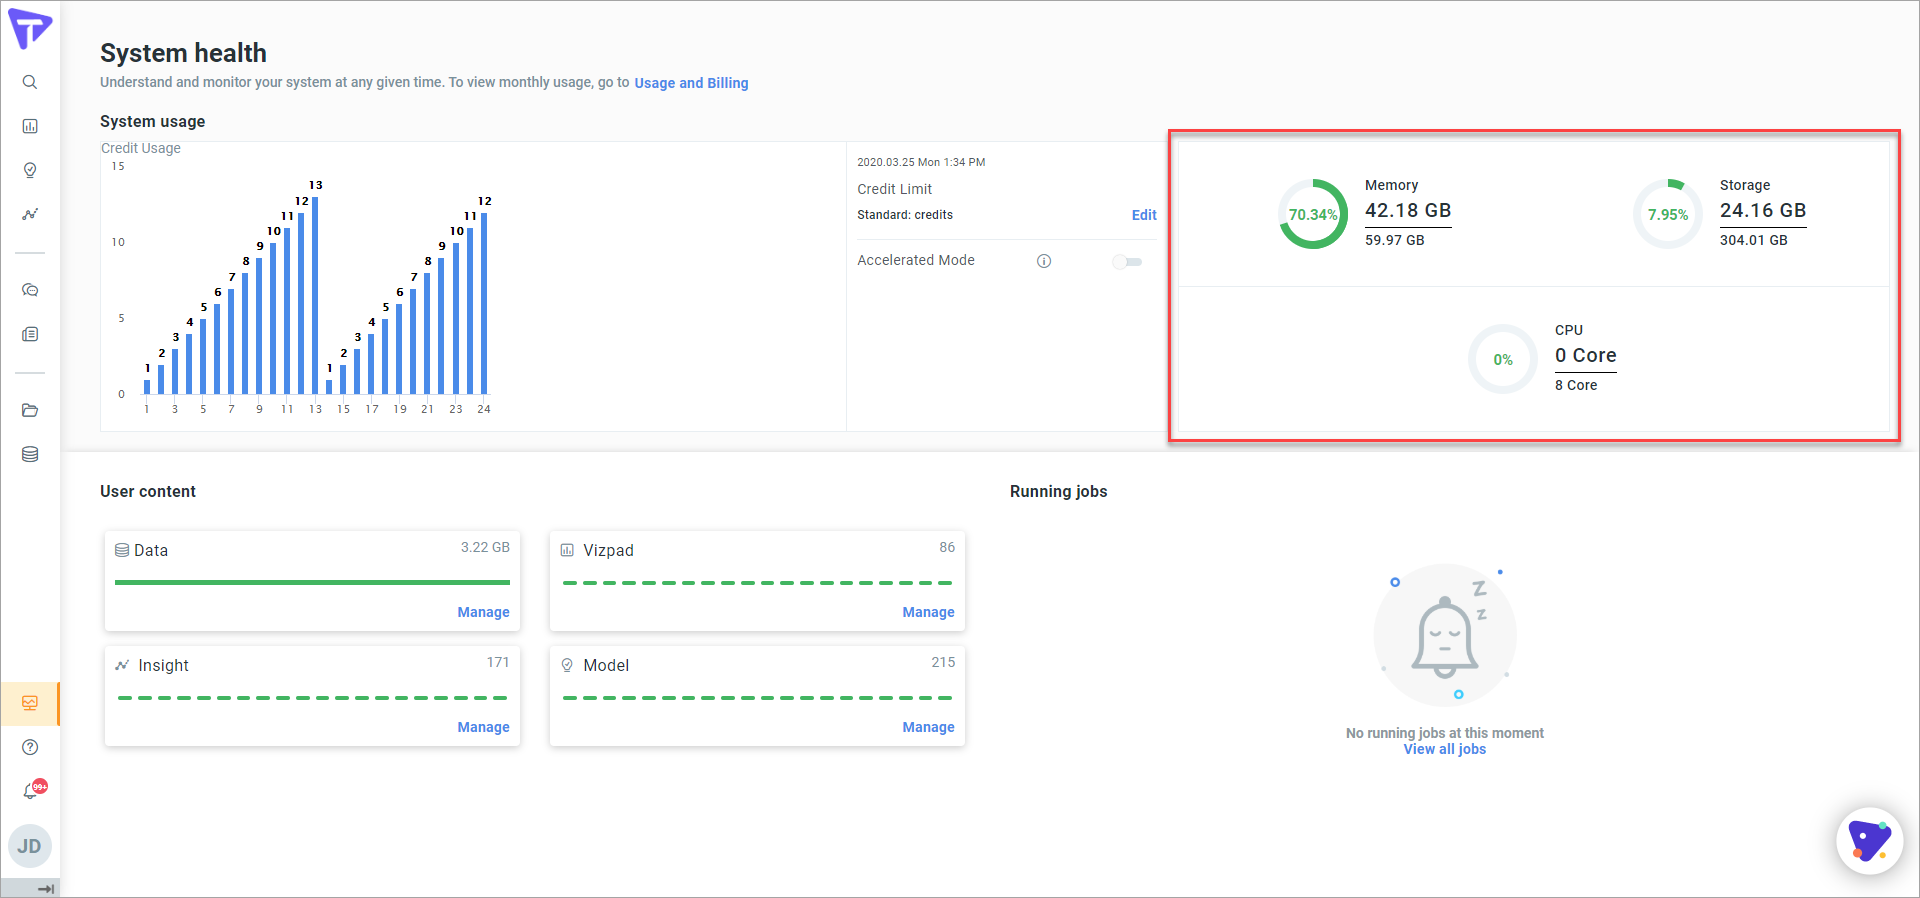This screenshot has height=898, width=1920.
Task: Manage the Data content
Action: pos(483,612)
